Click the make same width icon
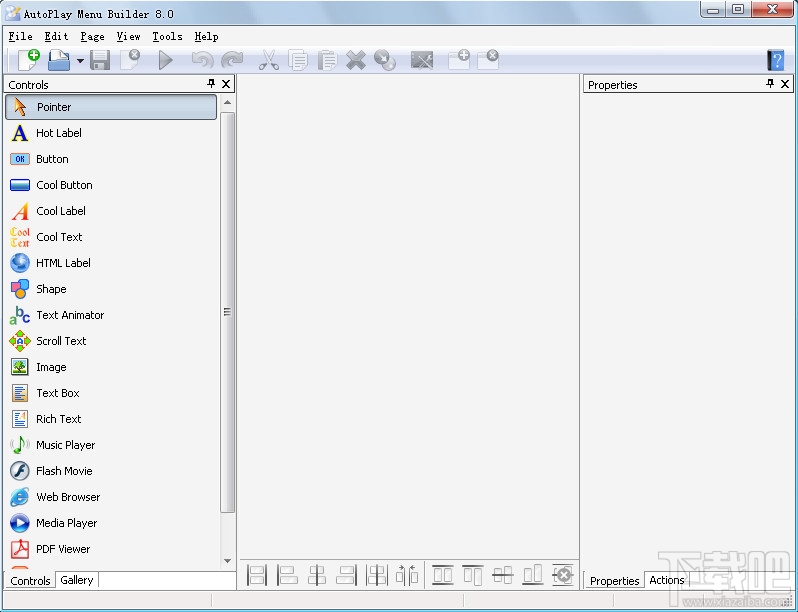The image size is (798, 612). pos(256,575)
